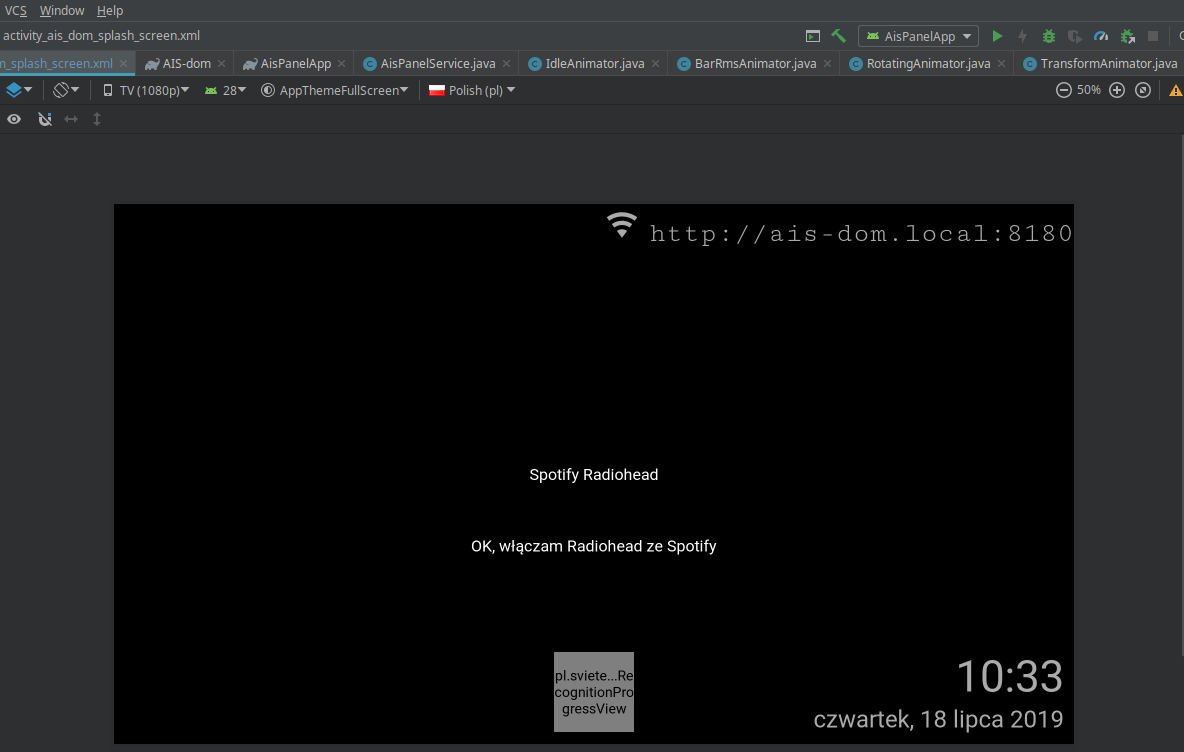The width and height of the screenshot is (1184, 752).
Task: Zoom in with the plus icon
Action: 1117,90
